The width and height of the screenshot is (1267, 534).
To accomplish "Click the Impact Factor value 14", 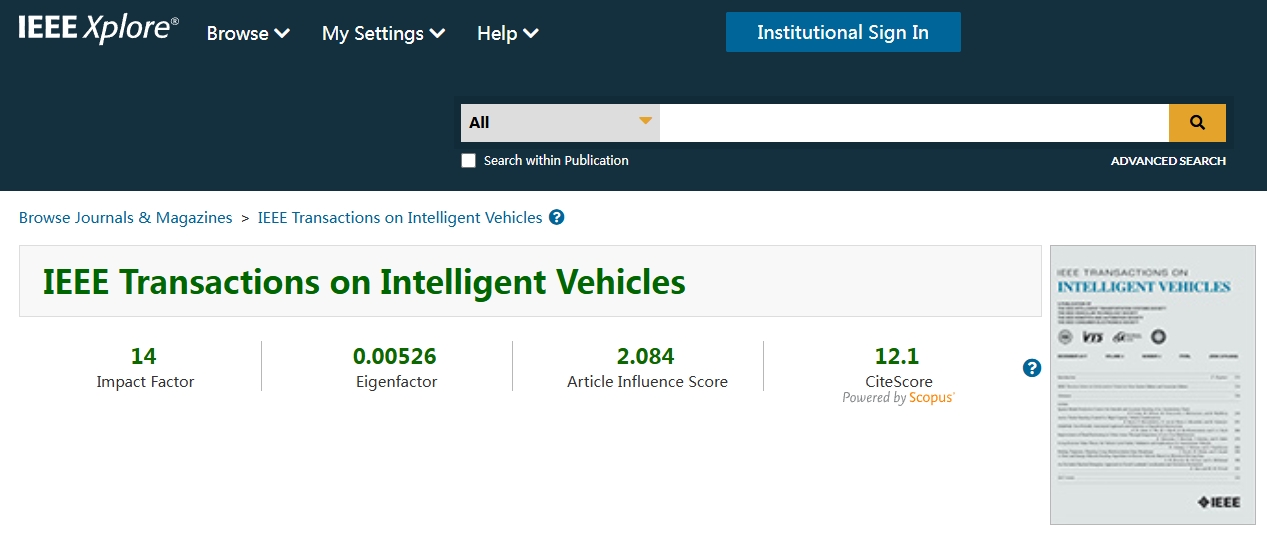I will [x=144, y=356].
